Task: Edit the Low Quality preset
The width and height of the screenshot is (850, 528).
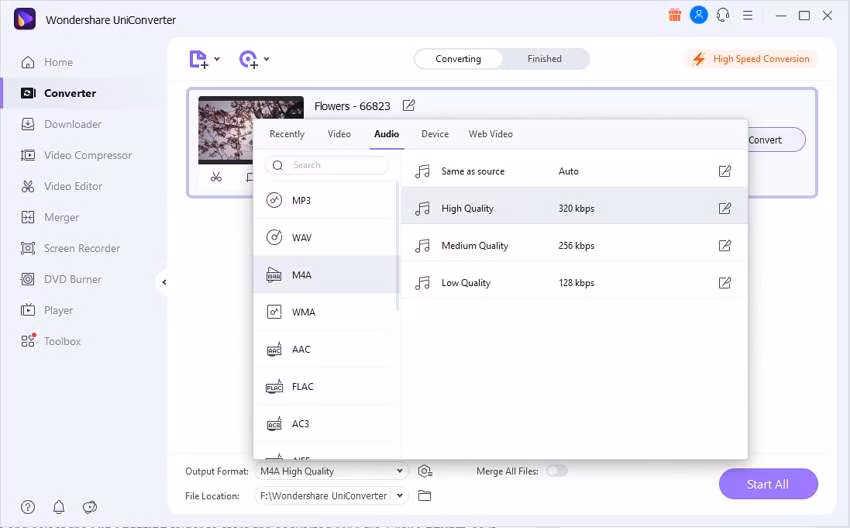Action: pos(725,283)
